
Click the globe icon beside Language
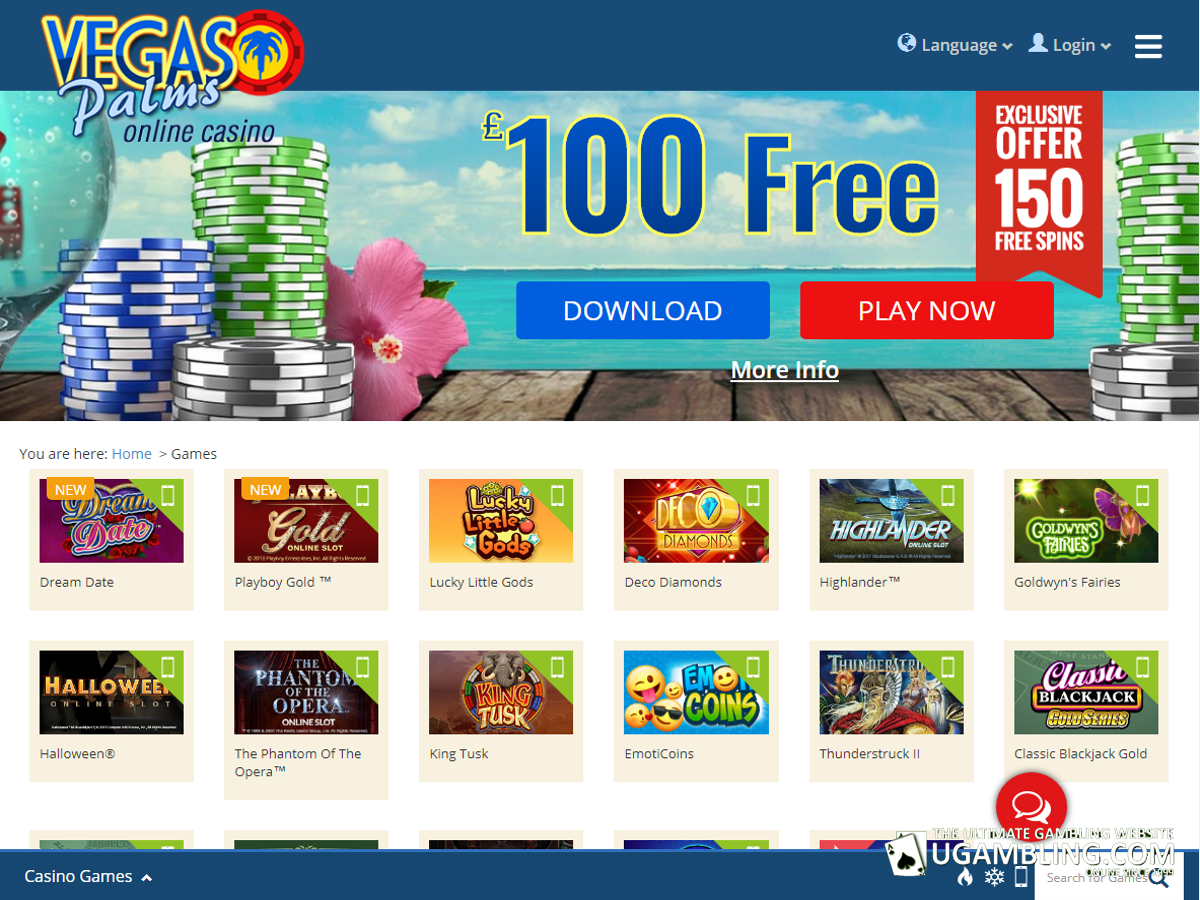pyautogui.click(x=907, y=43)
